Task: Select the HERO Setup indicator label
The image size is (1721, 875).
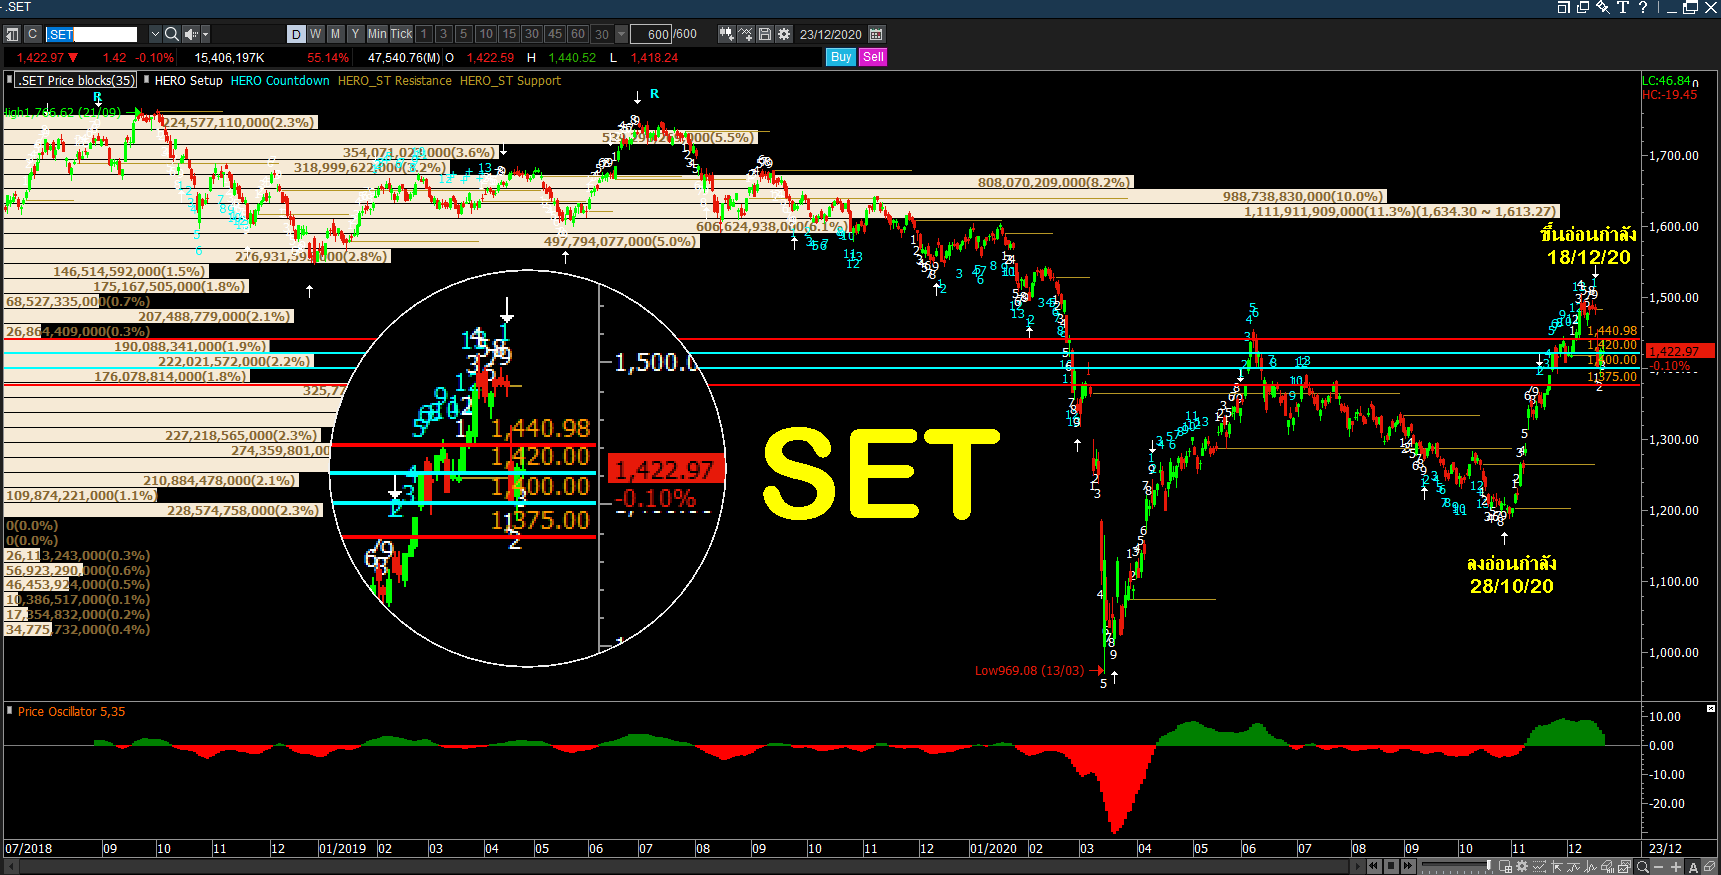Action: (x=189, y=81)
